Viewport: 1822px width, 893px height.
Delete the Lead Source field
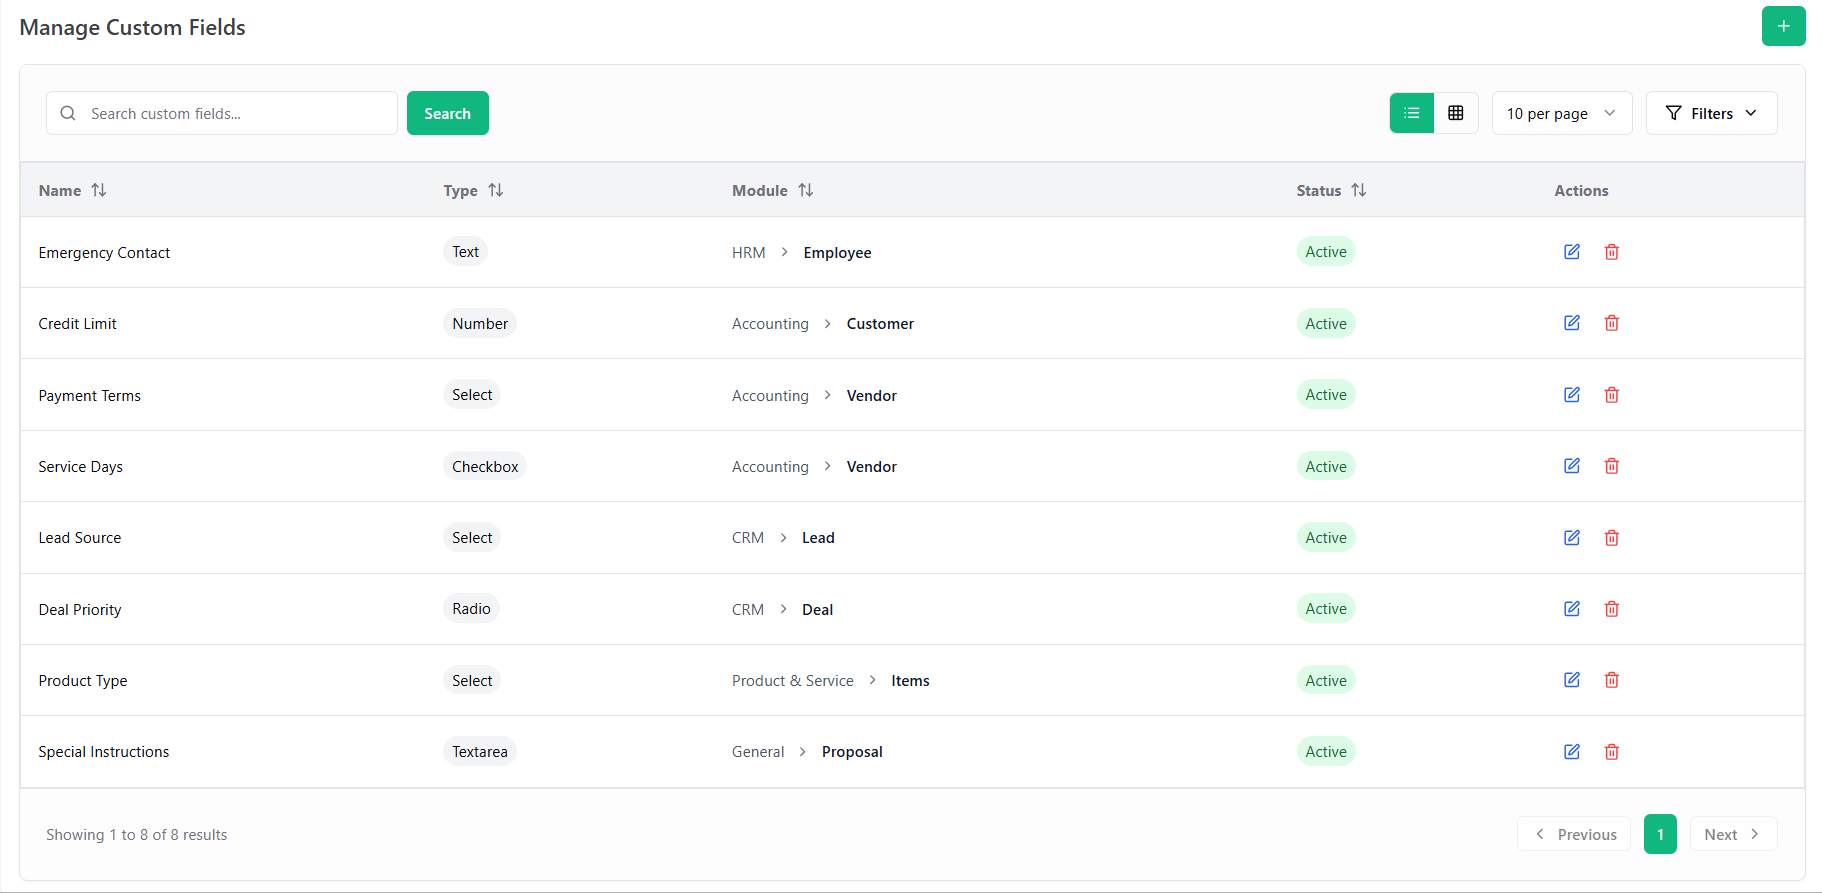click(1612, 538)
